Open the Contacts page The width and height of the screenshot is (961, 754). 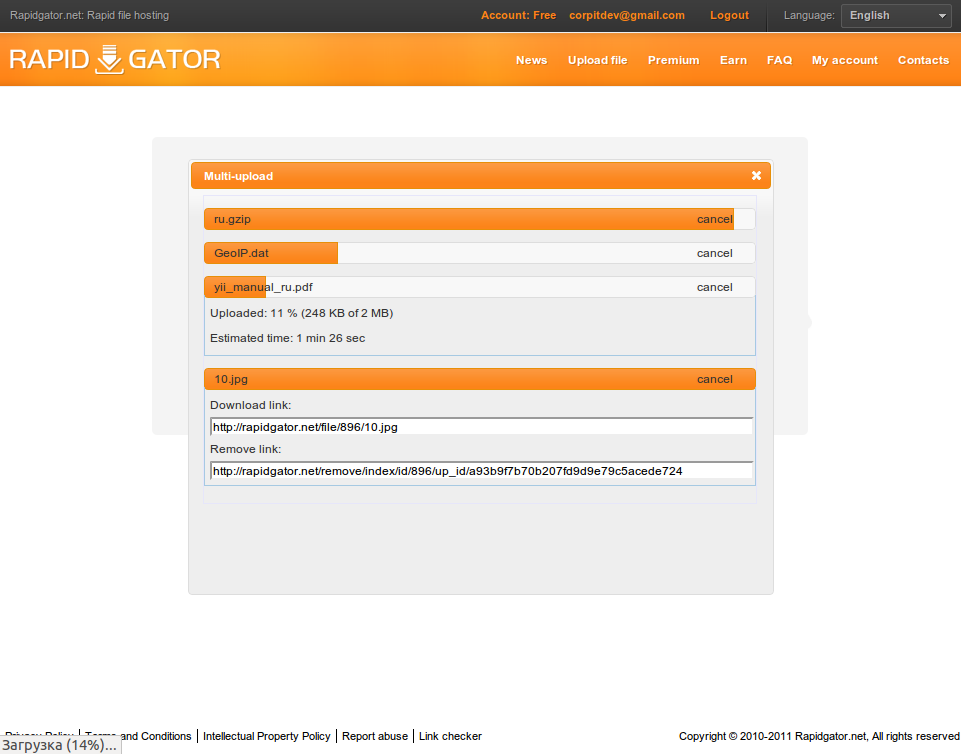[x=924, y=60]
